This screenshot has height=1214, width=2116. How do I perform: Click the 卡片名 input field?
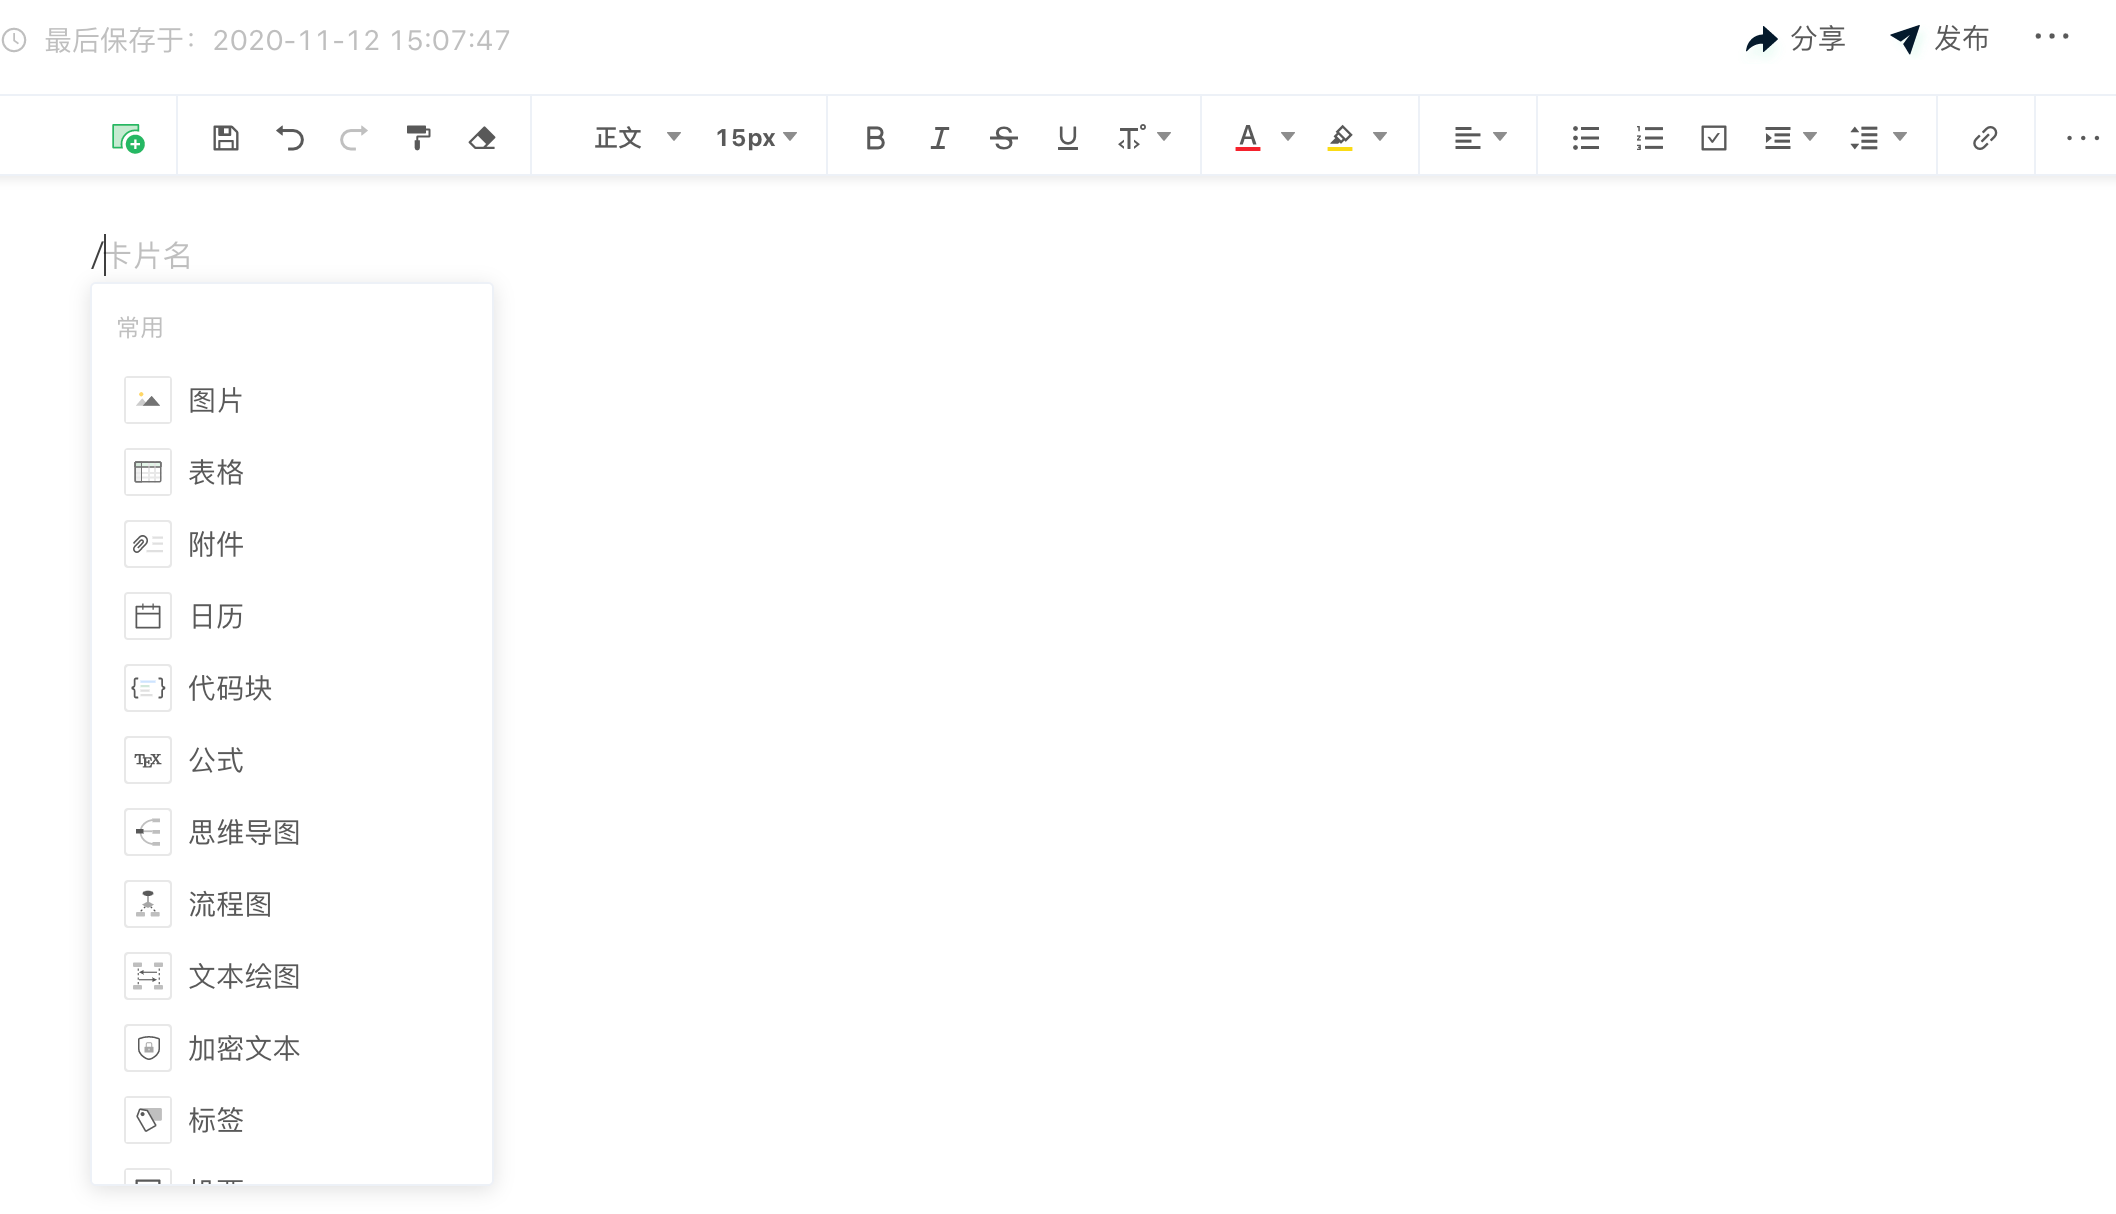[x=150, y=256]
